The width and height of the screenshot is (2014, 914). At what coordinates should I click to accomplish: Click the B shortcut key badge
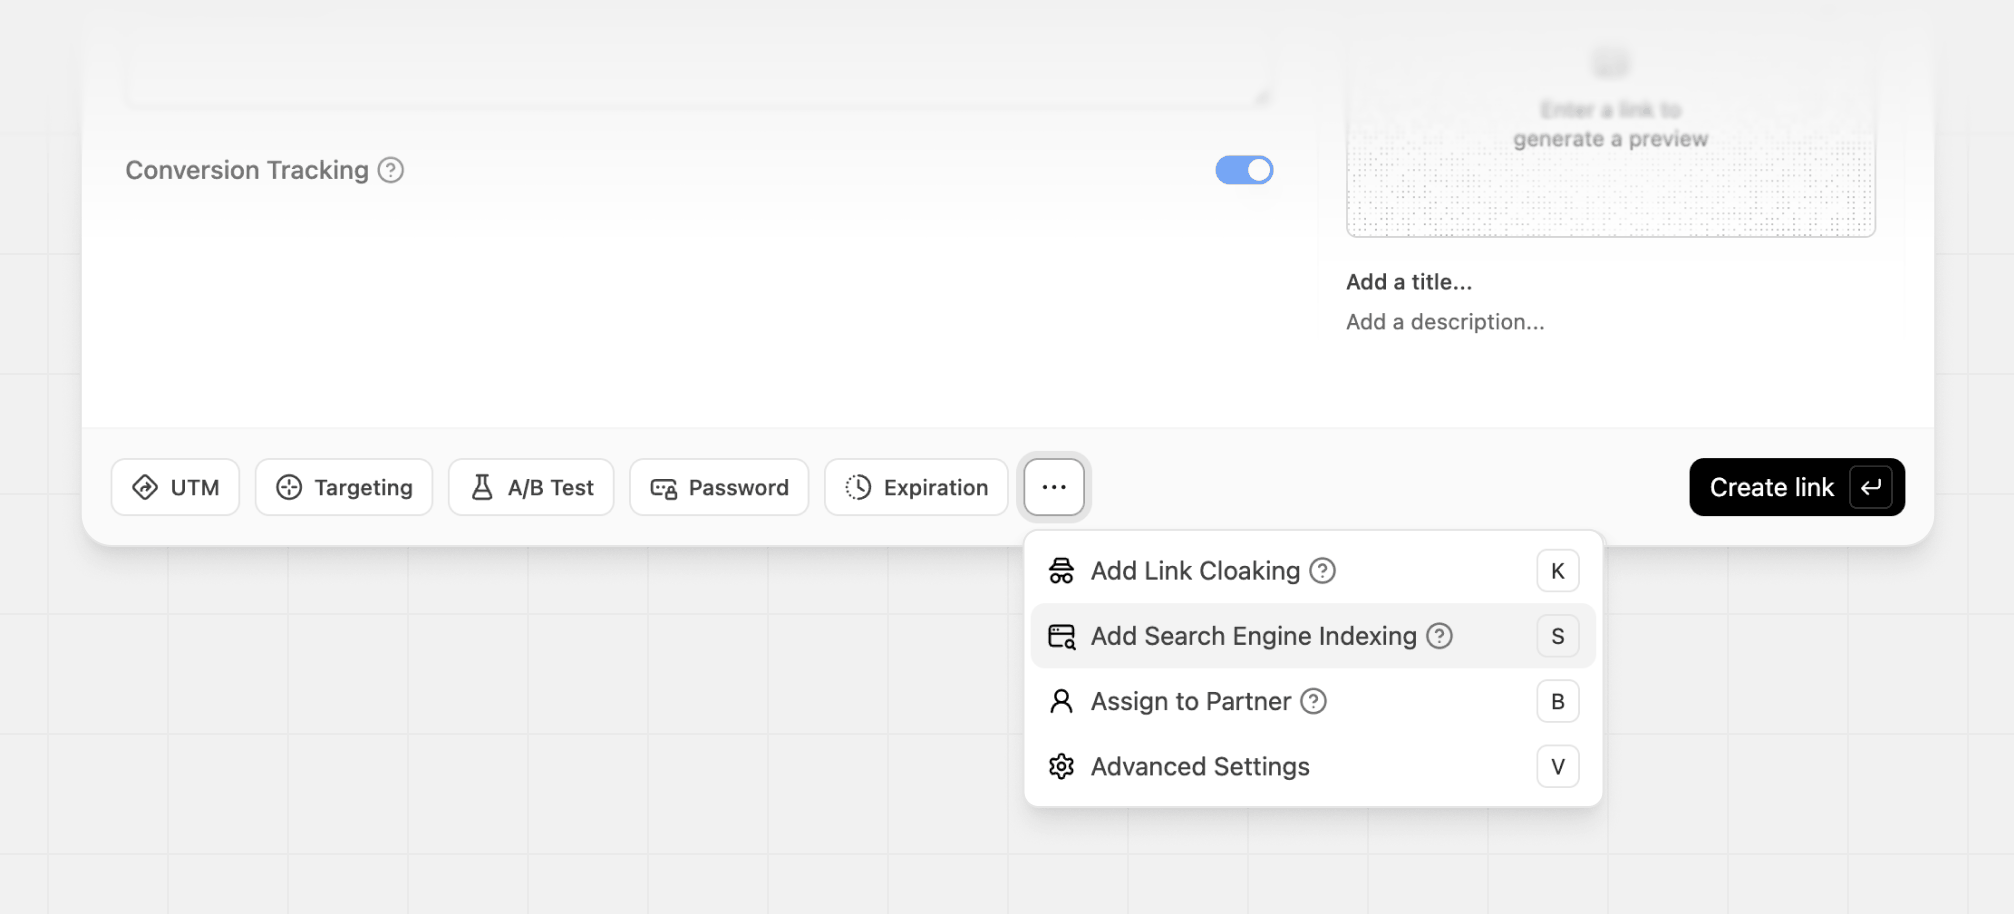pyautogui.click(x=1557, y=702)
